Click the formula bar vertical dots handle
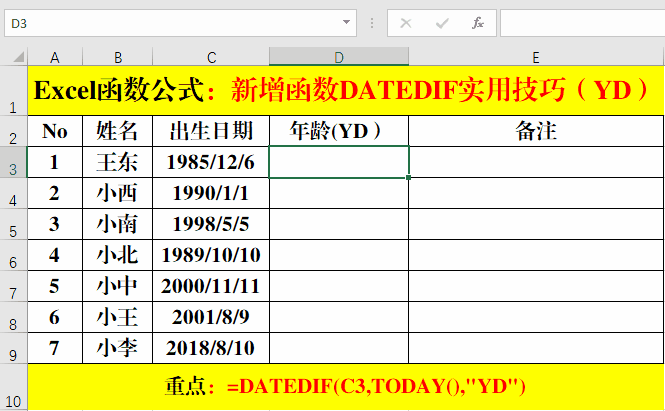Screen dimensions: 665x411 click(x=372, y=23)
